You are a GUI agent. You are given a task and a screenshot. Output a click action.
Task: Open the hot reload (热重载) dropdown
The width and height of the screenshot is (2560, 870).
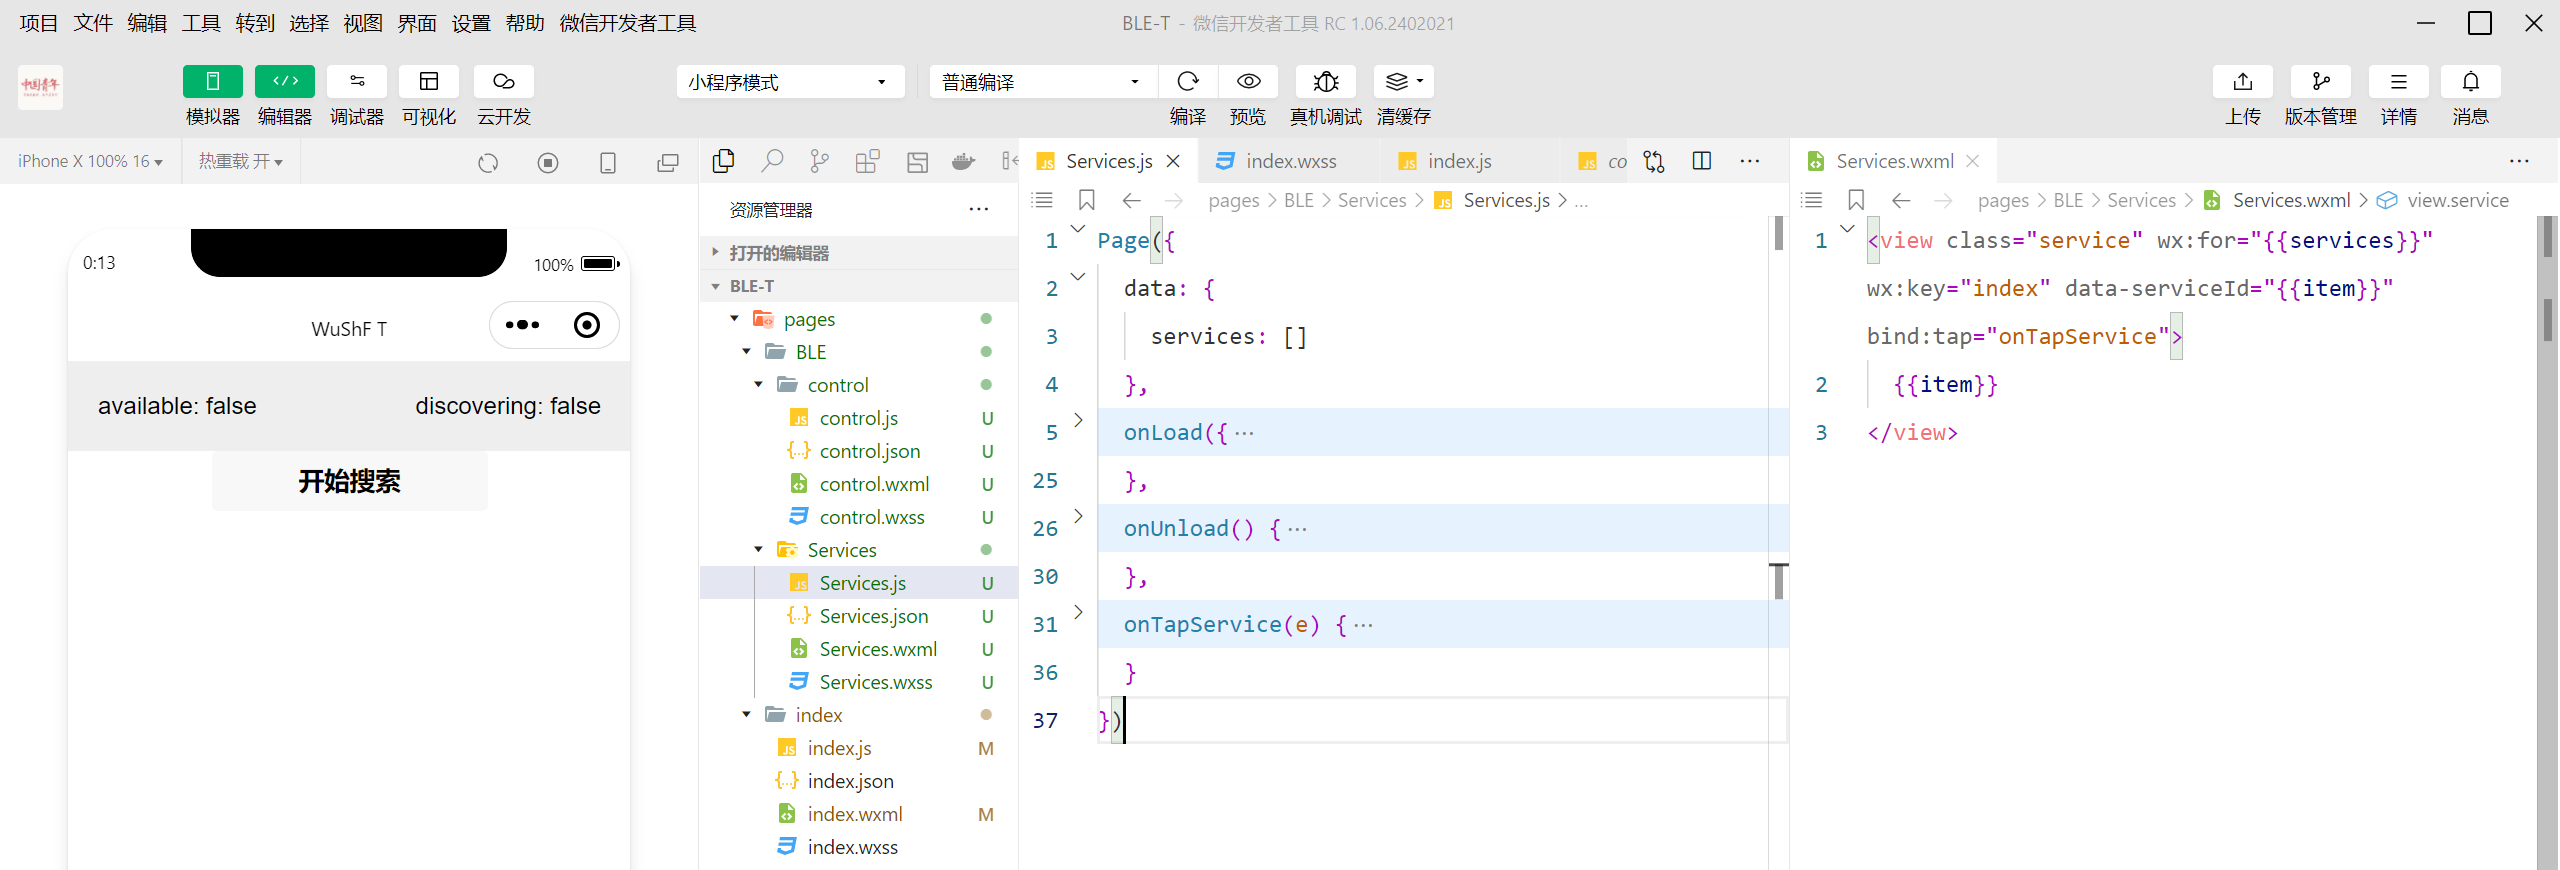240,161
